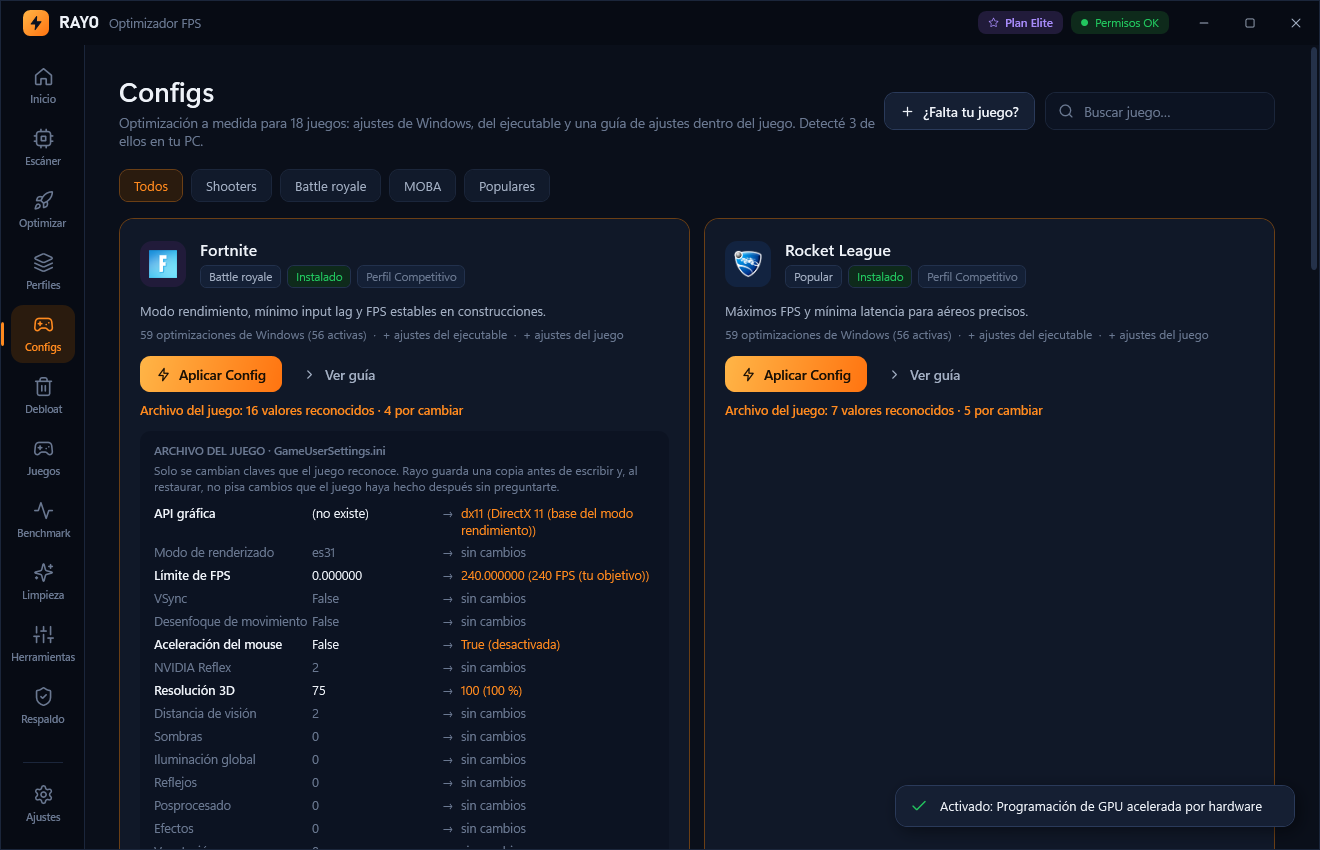
Task: Click the RAYO lightning logo
Action: 36,23
